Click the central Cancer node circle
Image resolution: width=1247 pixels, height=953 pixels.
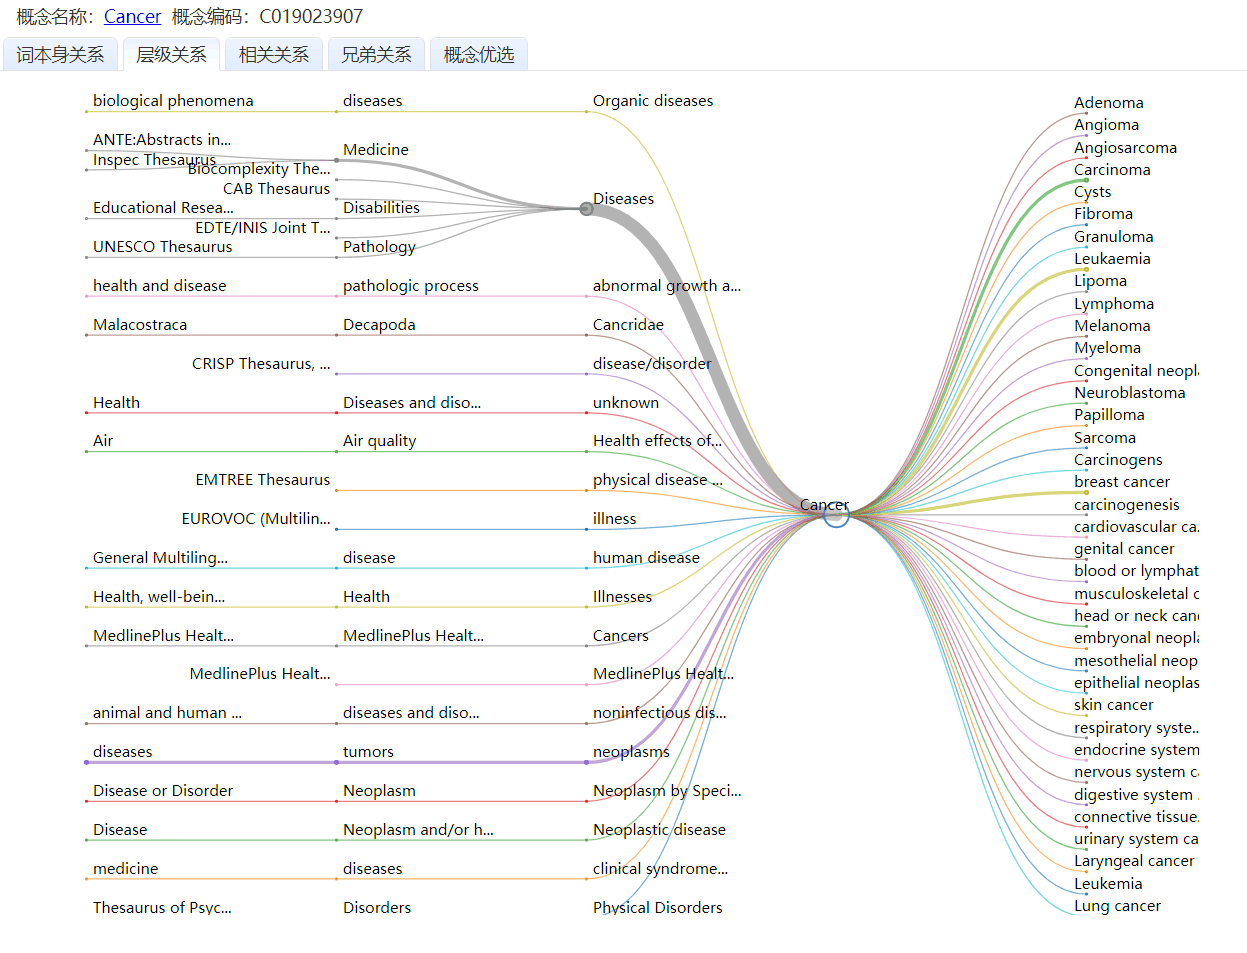(x=836, y=515)
